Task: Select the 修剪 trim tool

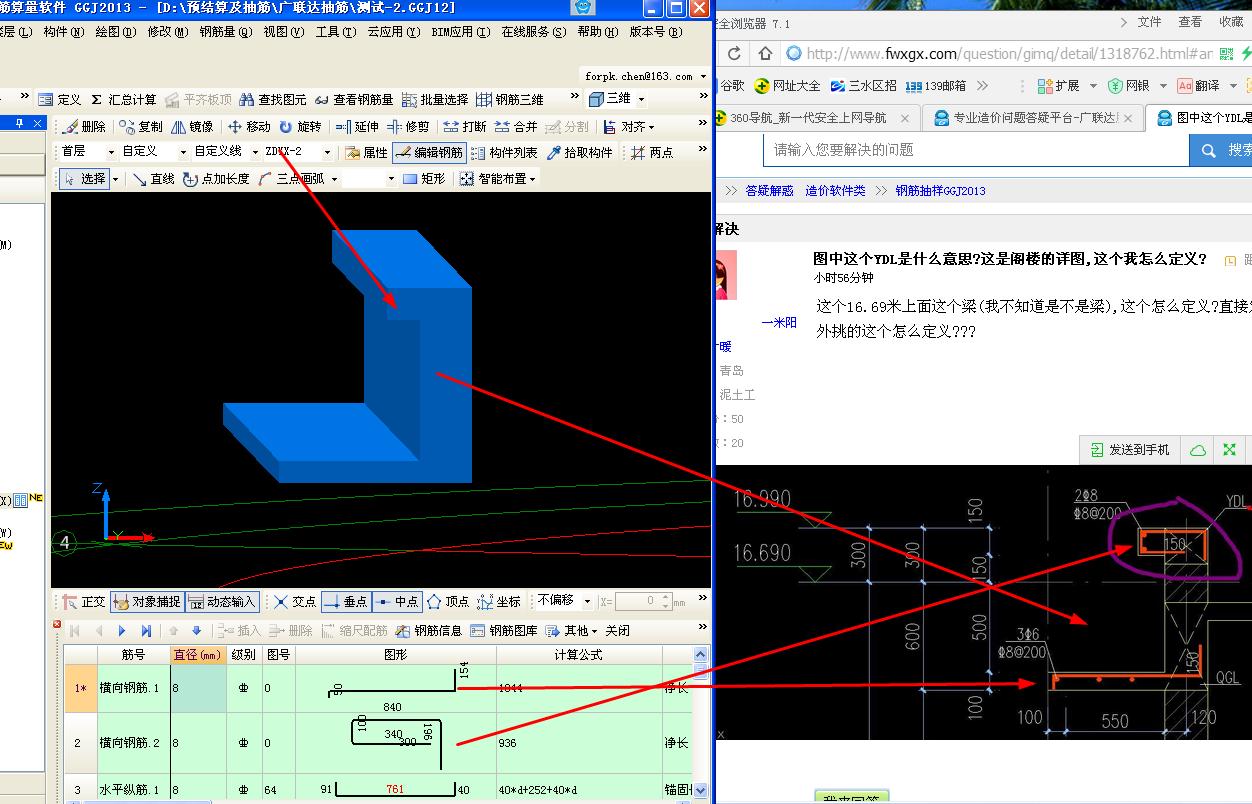Action: tap(408, 126)
